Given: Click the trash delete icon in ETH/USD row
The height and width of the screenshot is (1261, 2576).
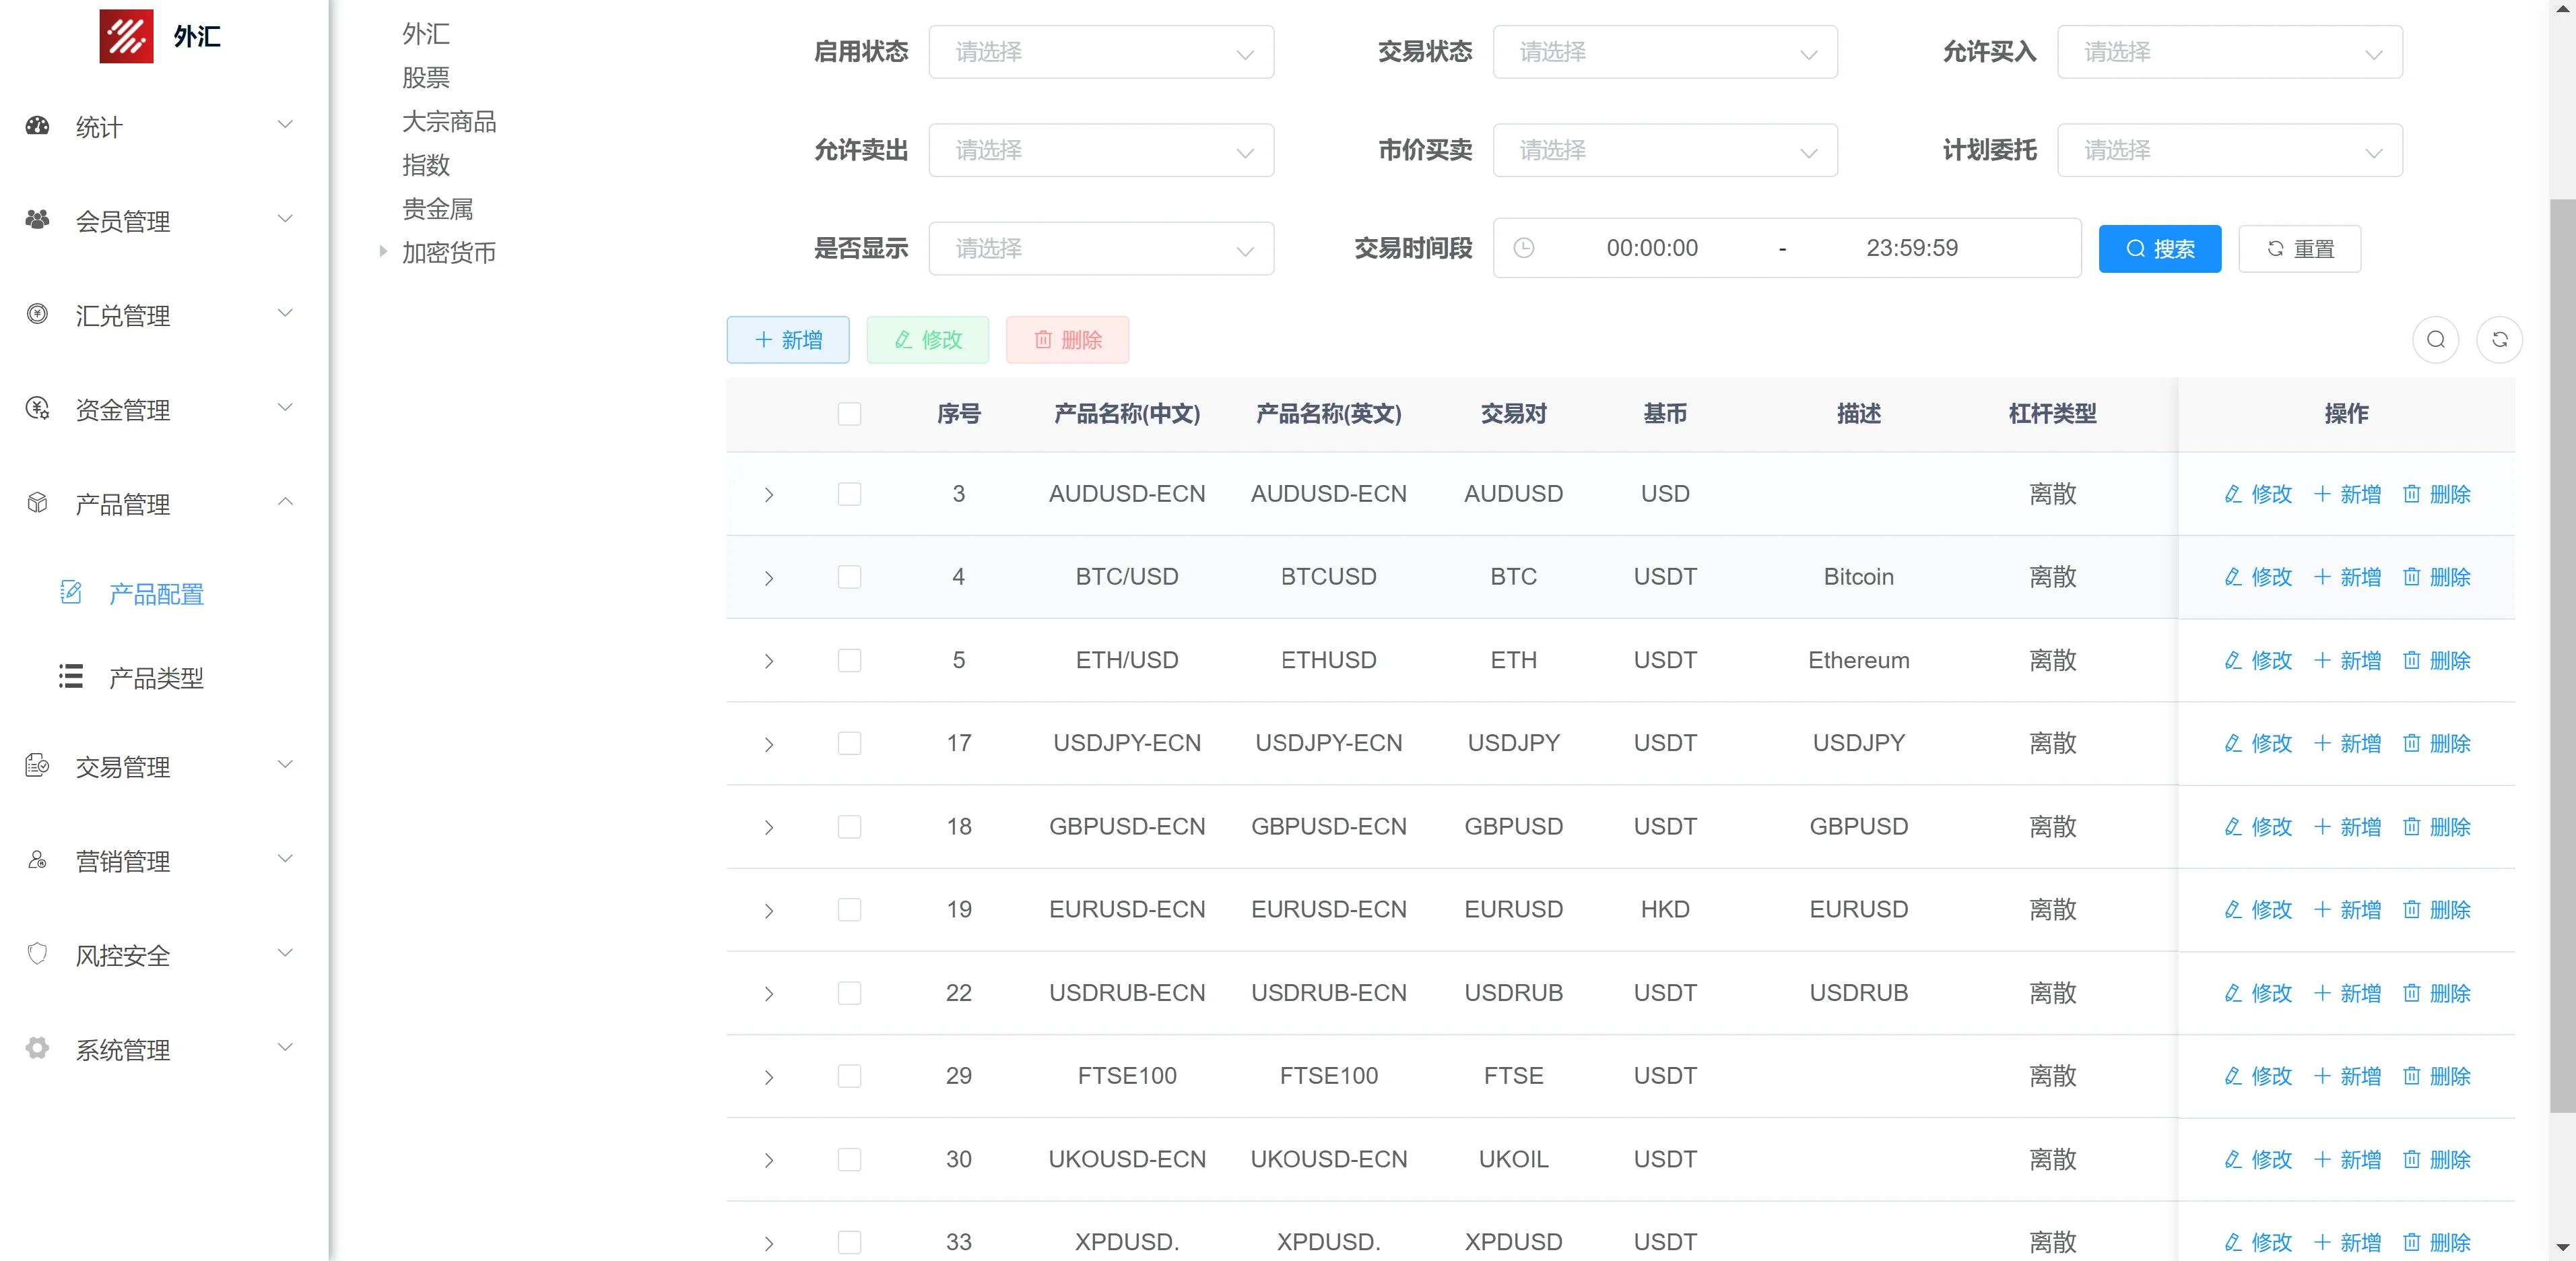Looking at the screenshot, I should [2411, 660].
